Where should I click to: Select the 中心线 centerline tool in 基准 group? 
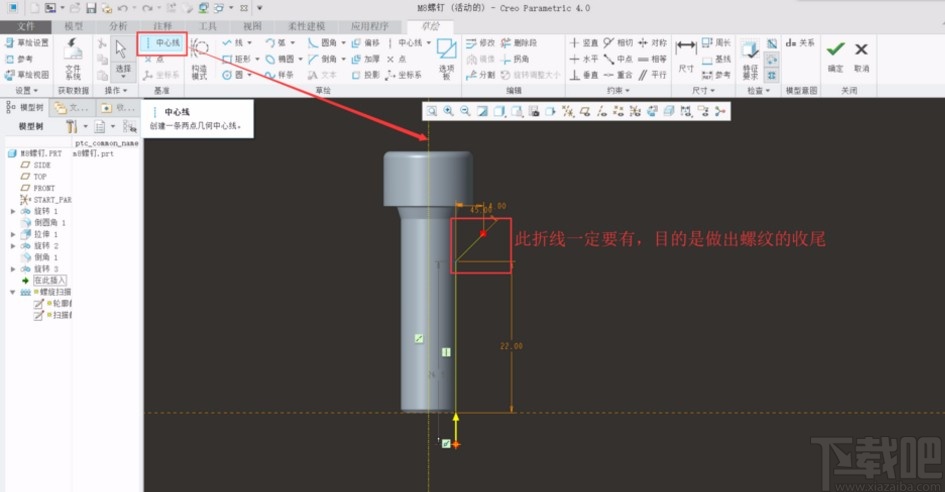click(162, 43)
